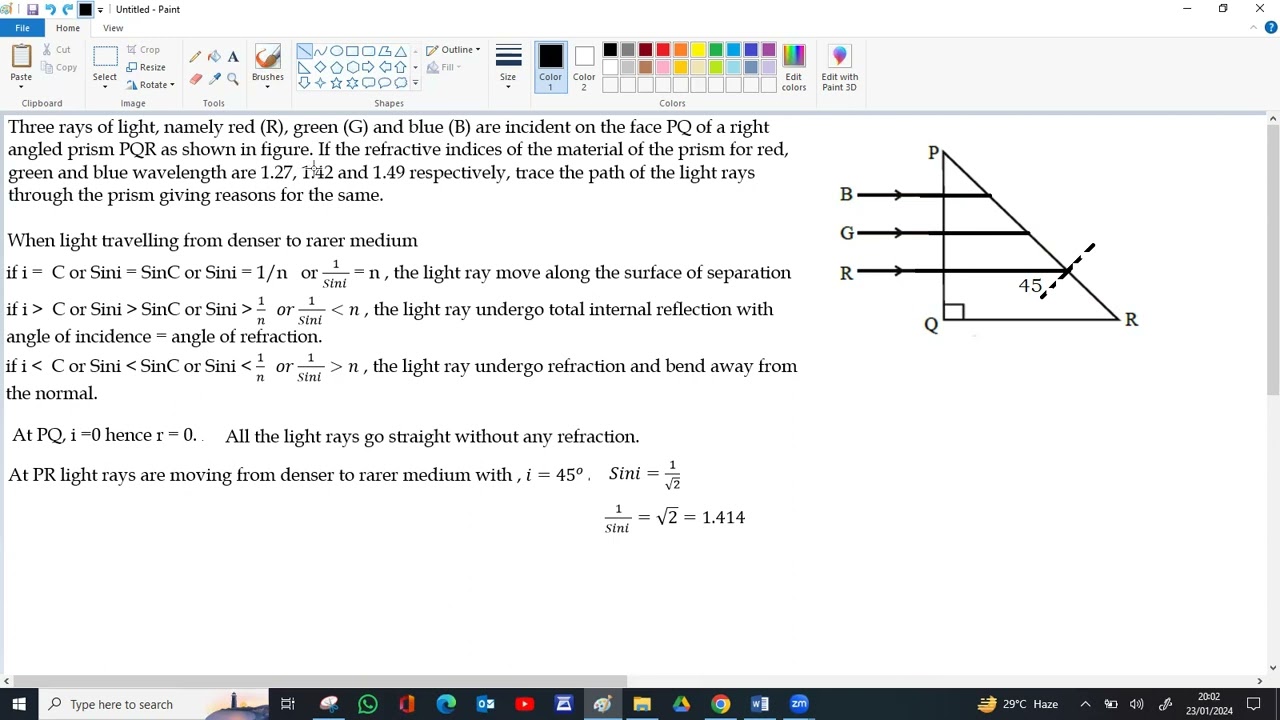
Task: Activate Color 2 background selector
Action: point(584,68)
